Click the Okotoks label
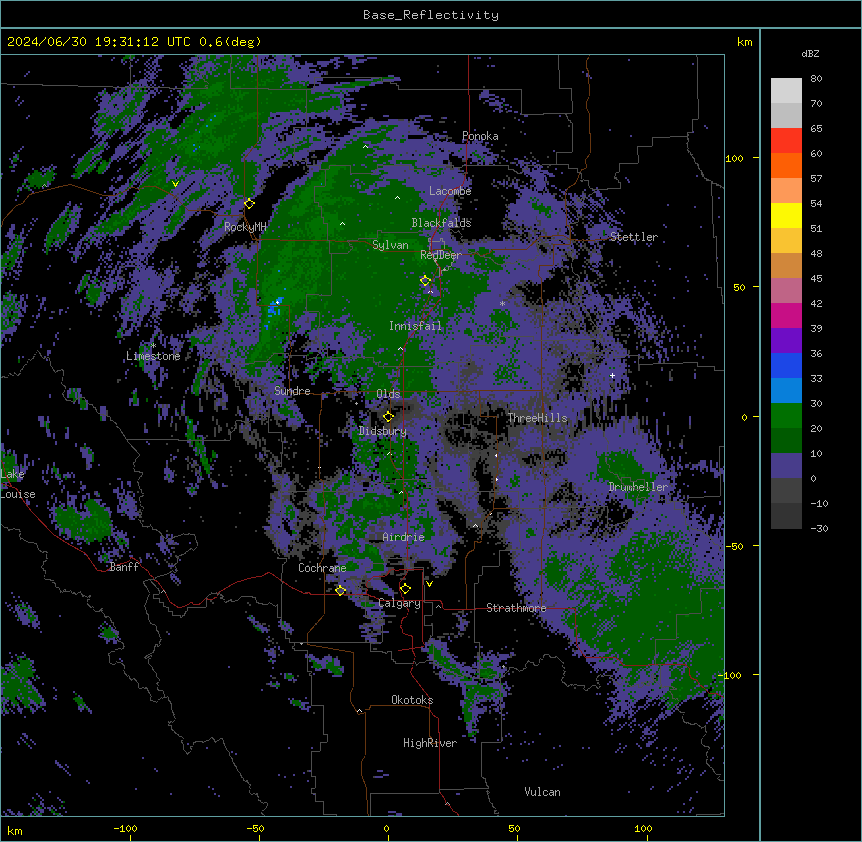Viewport: 862px width, 842px height. (412, 700)
